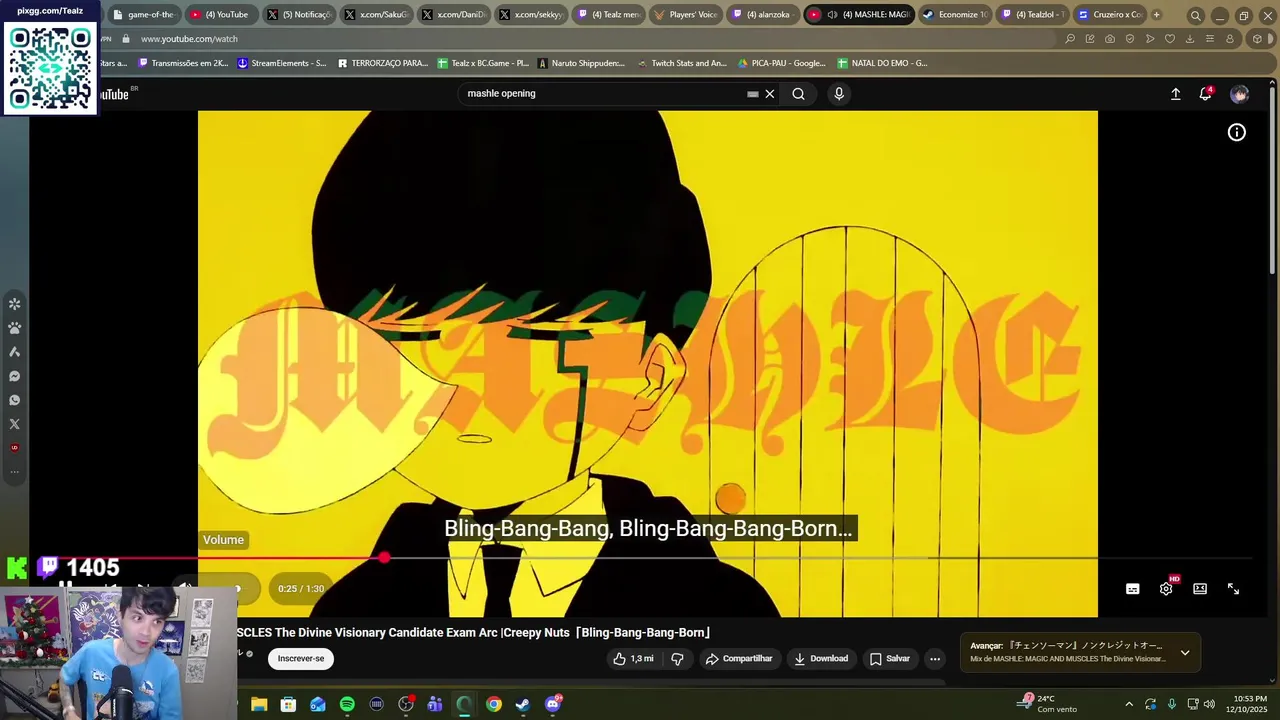This screenshot has width=1280, height=720.
Task: Mute audio on the MASHLE tab
Action: pyautogui.click(x=832, y=15)
